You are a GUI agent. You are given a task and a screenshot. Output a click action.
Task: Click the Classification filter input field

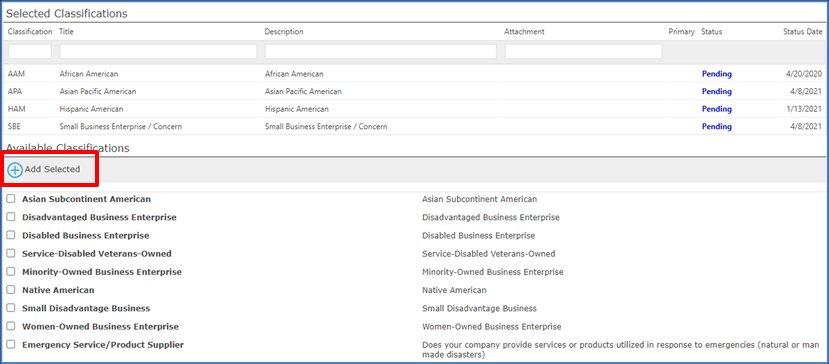point(30,51)
